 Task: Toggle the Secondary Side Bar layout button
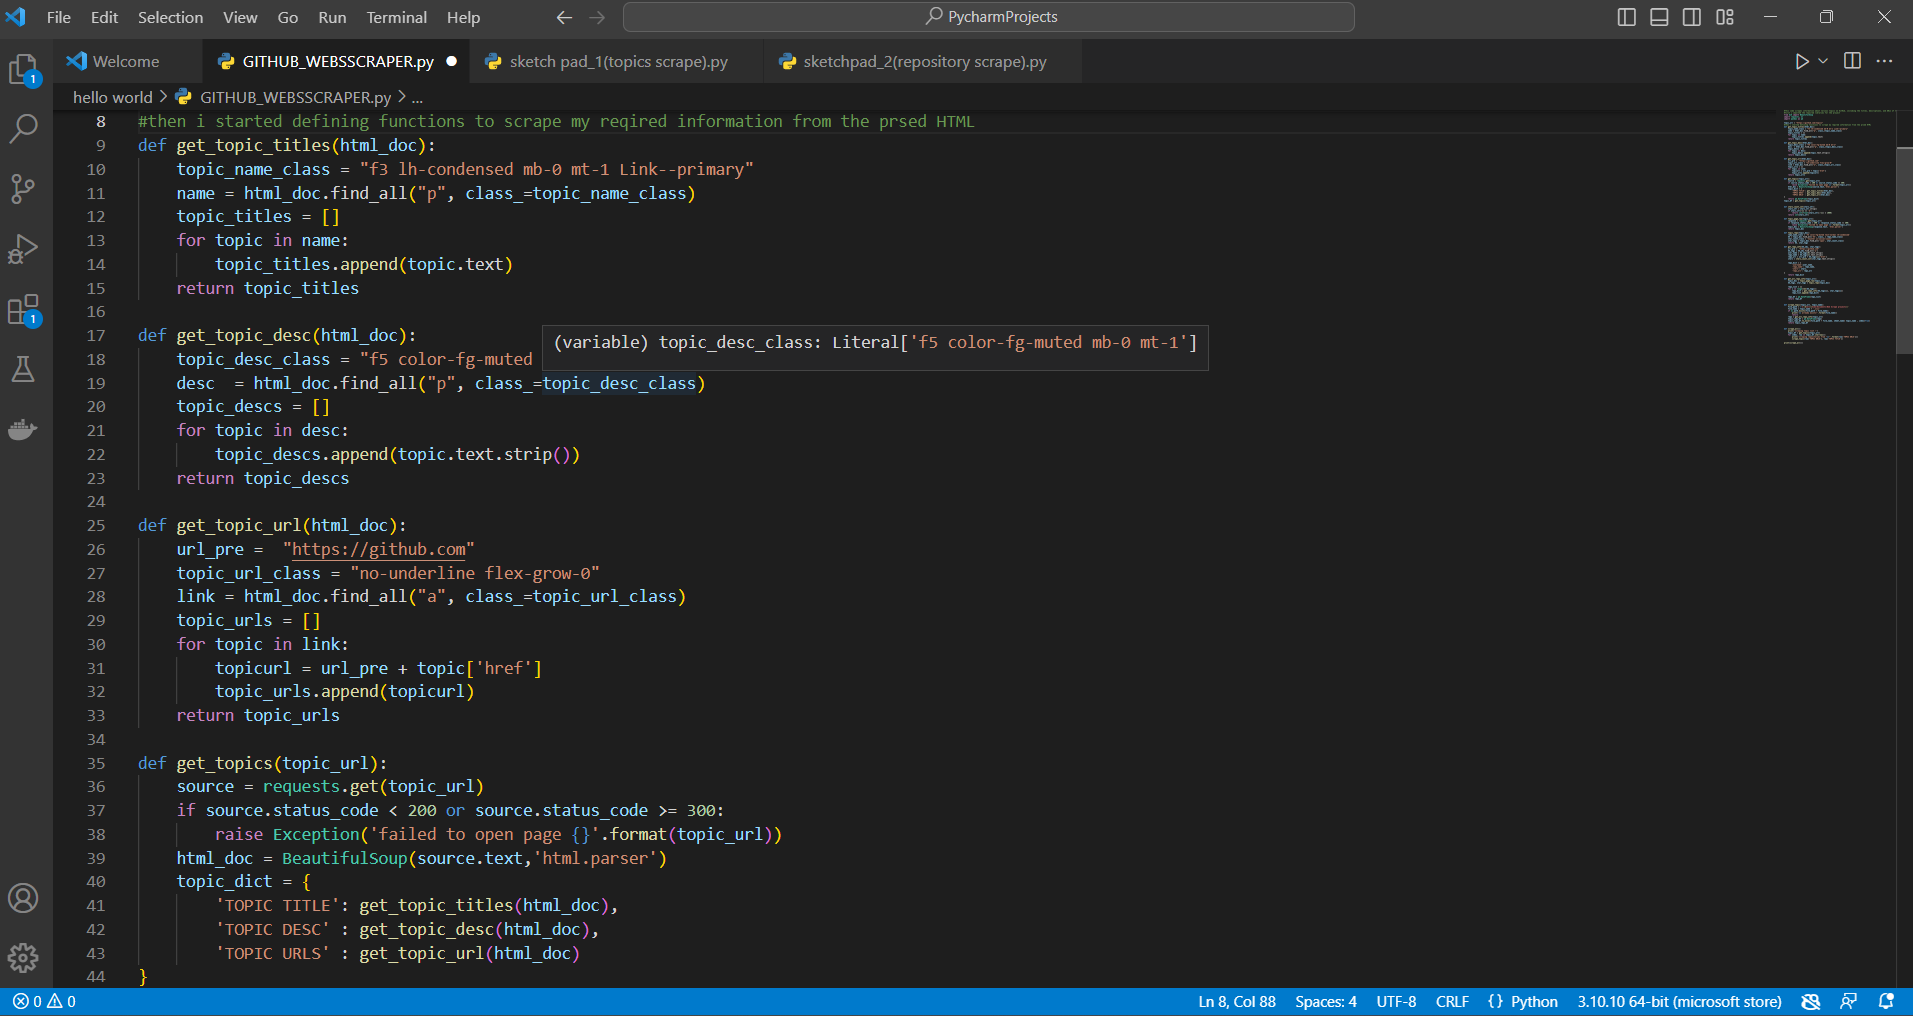(x=1692, y=17)
